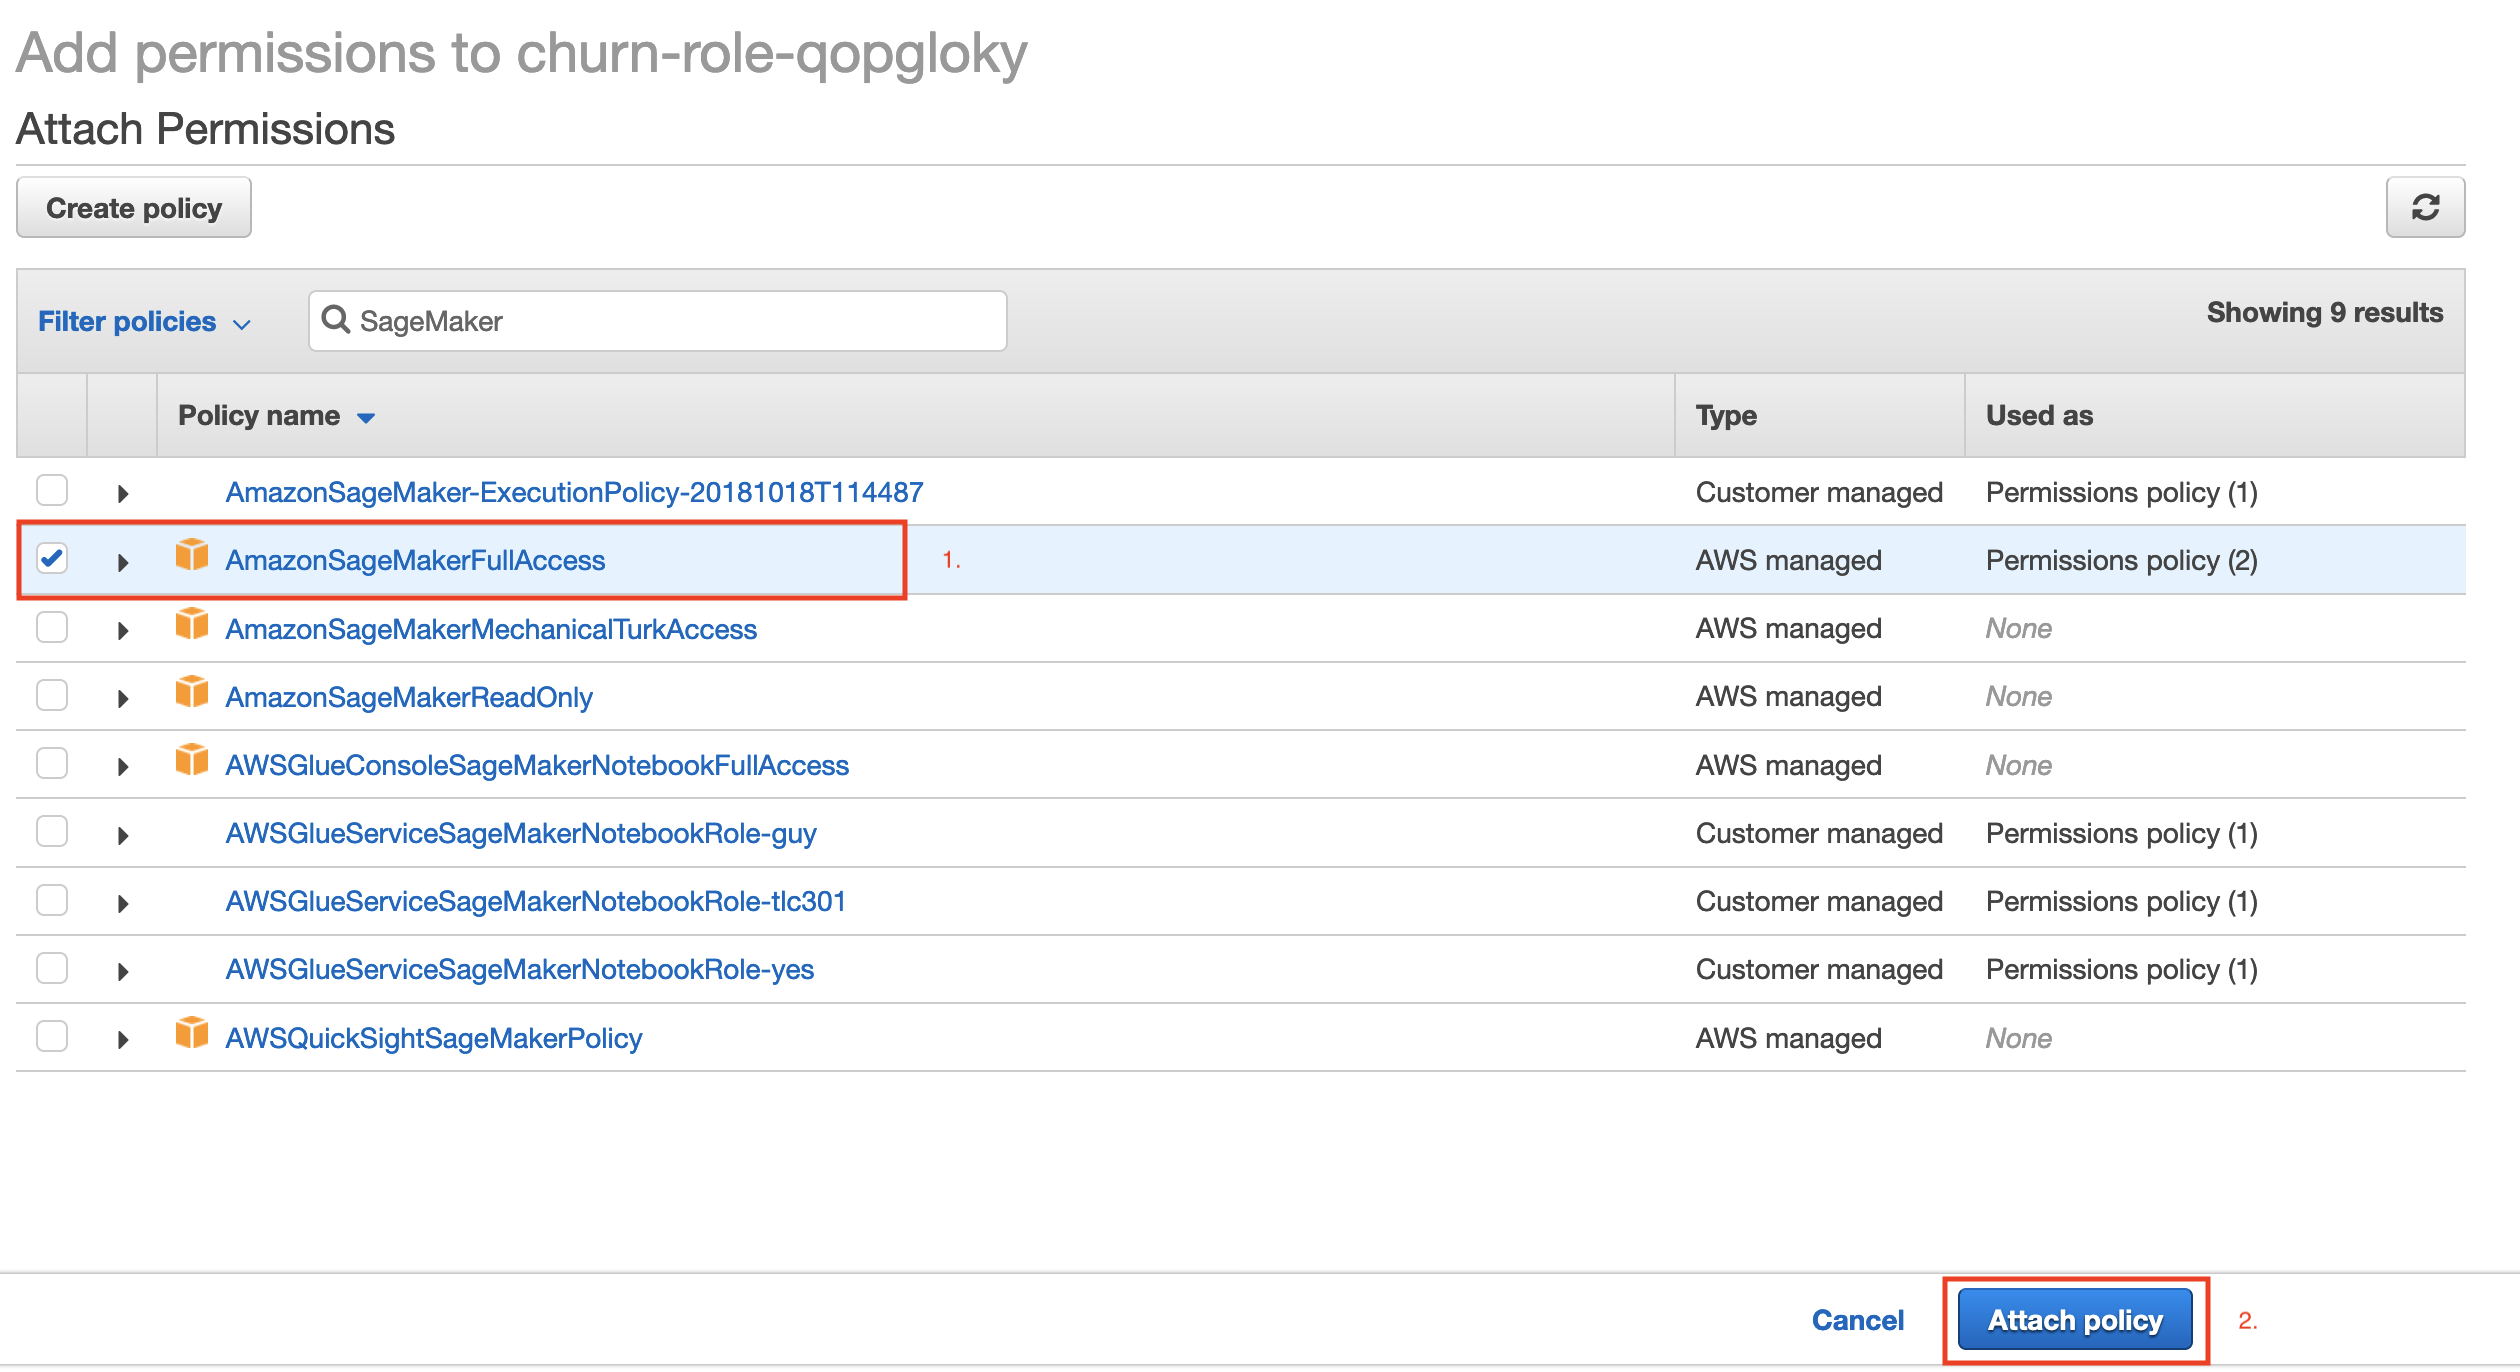Click the AmazonSageMakerReadOnly orange box icon
The width and height of the screenshot is (2520, 1372).
(191, 692)
